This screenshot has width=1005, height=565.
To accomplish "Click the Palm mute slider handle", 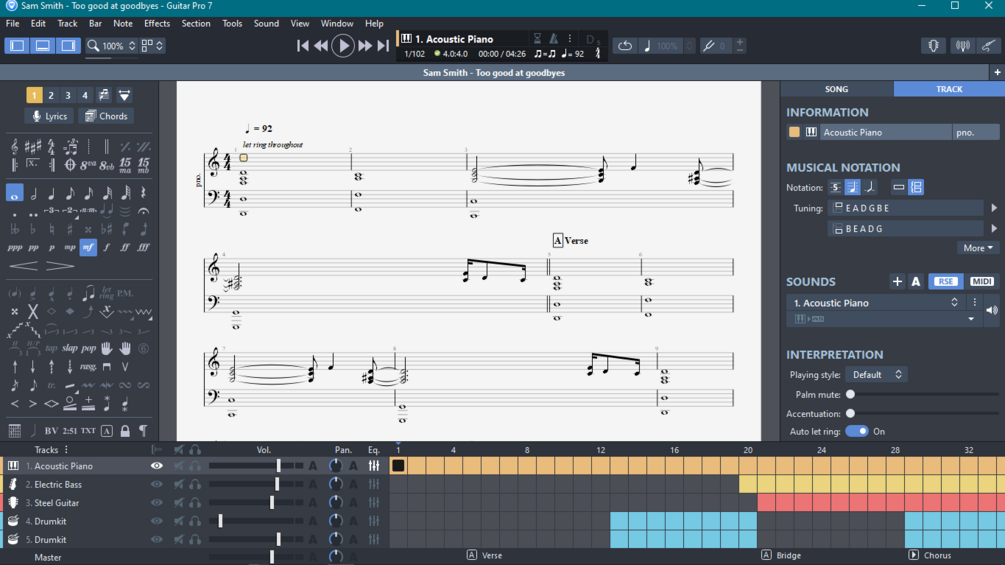I will (851, 395).
